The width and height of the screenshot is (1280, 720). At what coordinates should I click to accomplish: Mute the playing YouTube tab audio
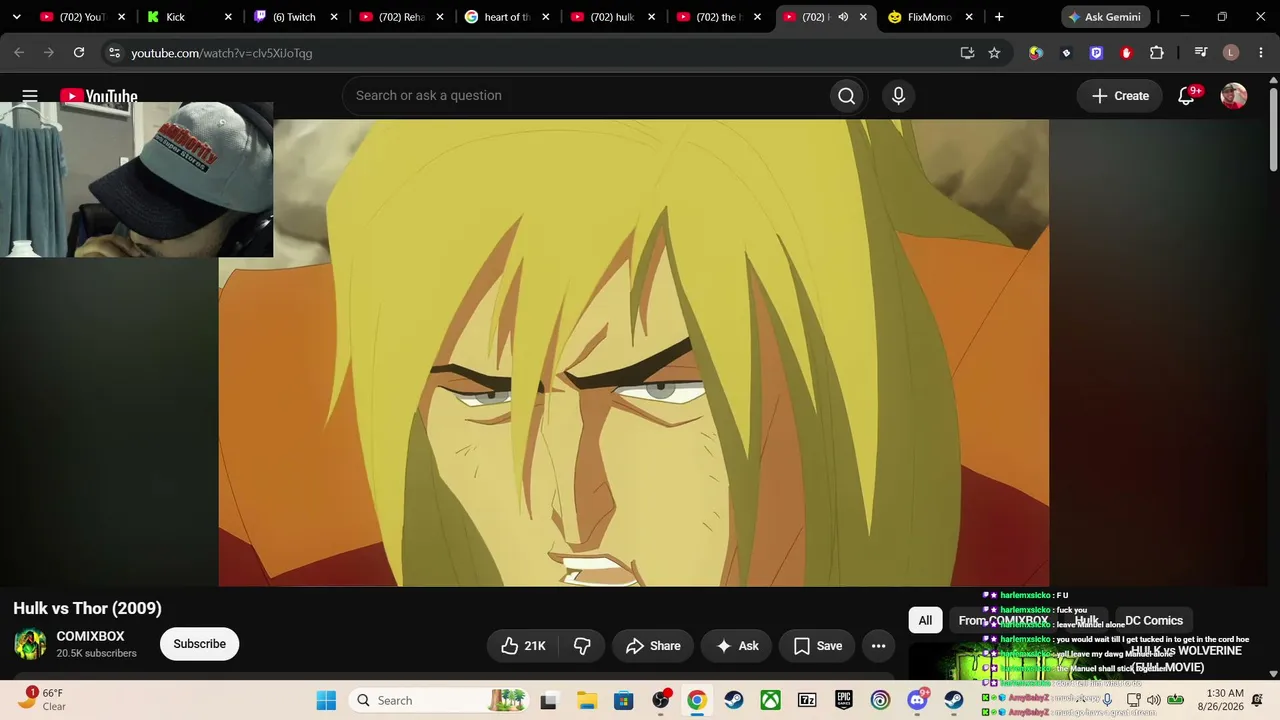(843, 17)
